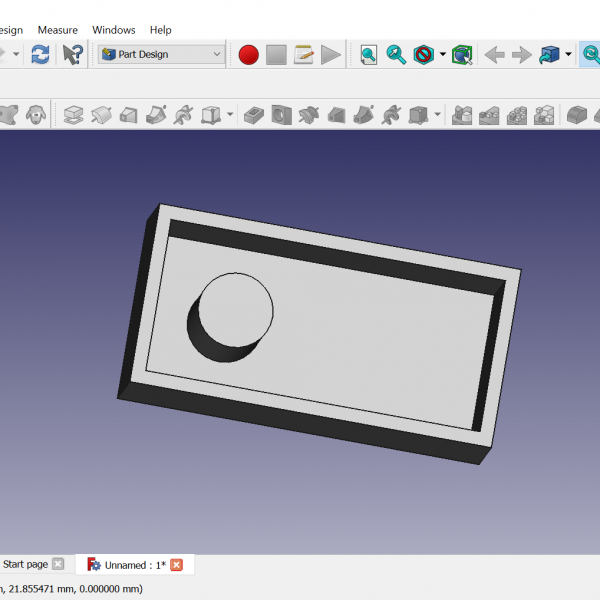The width and height of the screenshot is (600, 600).
Task: Click Fit All view icon
Action: click(369, 55)
